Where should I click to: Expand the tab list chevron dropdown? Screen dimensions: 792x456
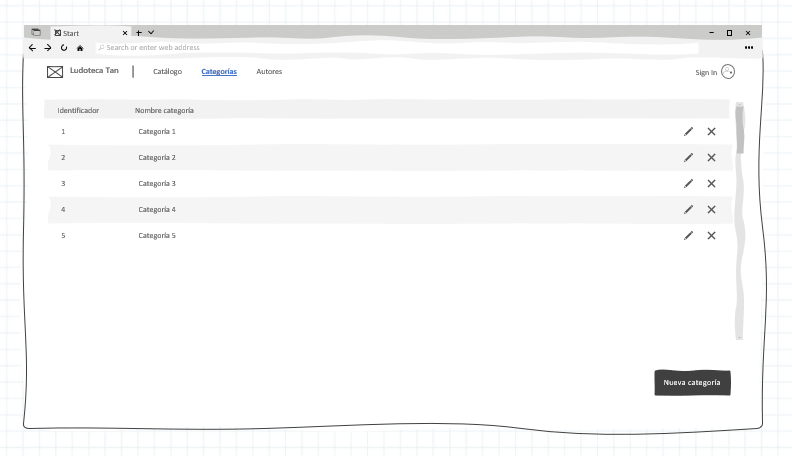tap(151, 33)
